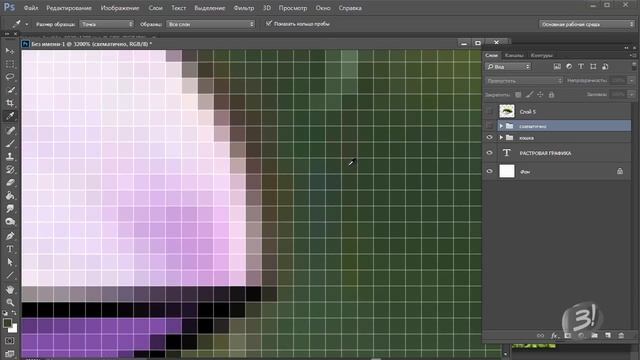Show the схематично group visibility

490,126
